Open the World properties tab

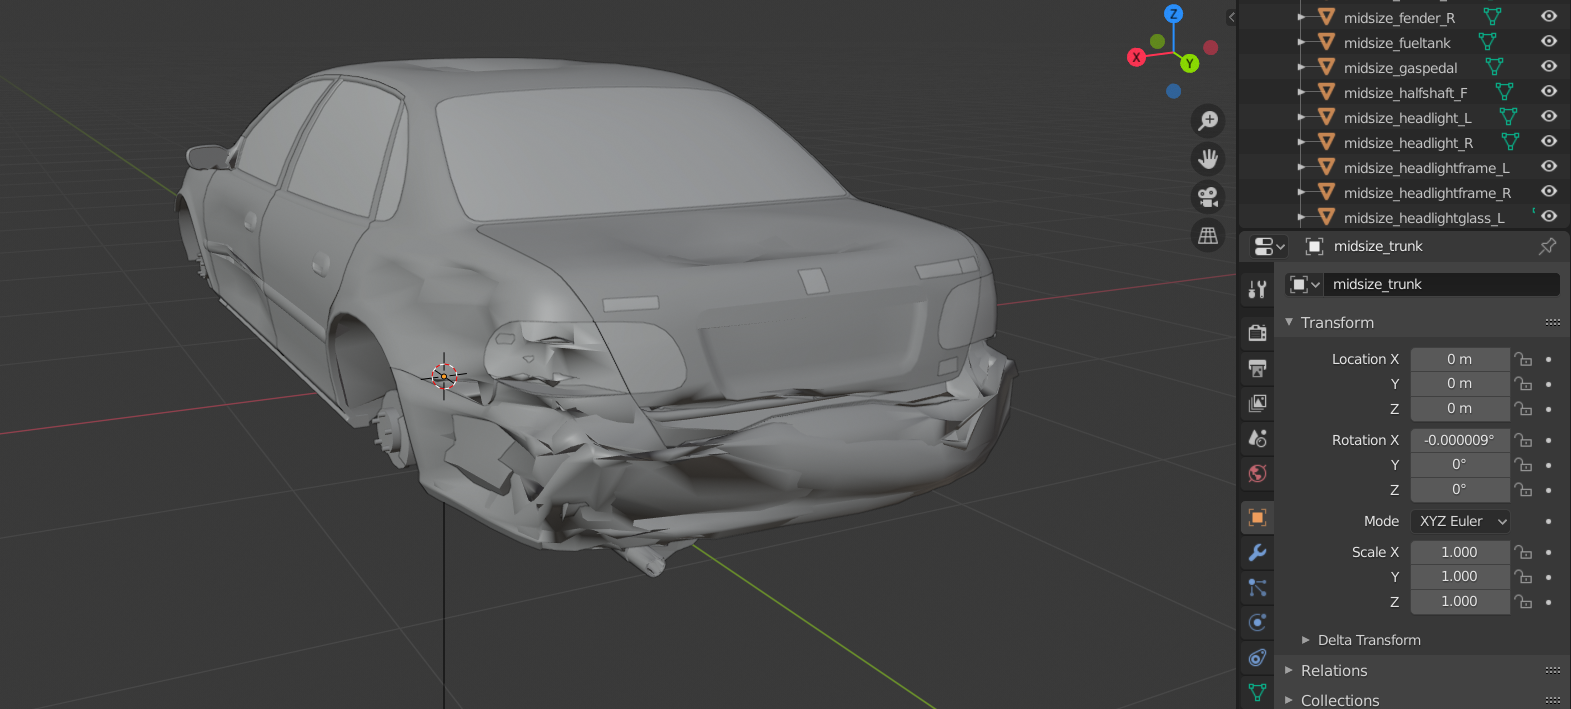click(x=1257, y=473)
